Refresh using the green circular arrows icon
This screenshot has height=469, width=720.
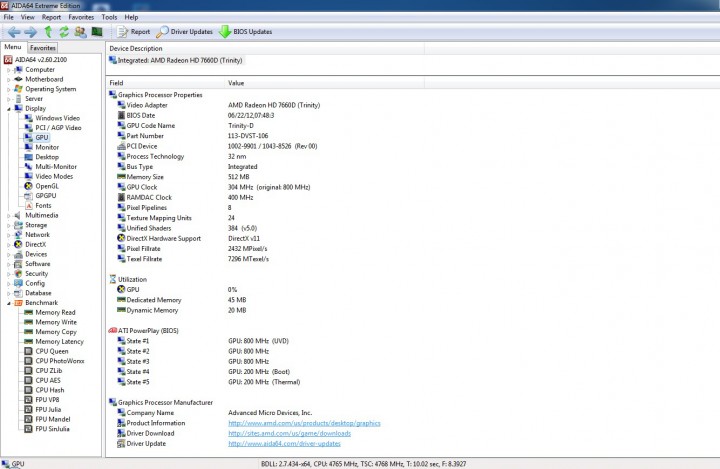[64, 32]
